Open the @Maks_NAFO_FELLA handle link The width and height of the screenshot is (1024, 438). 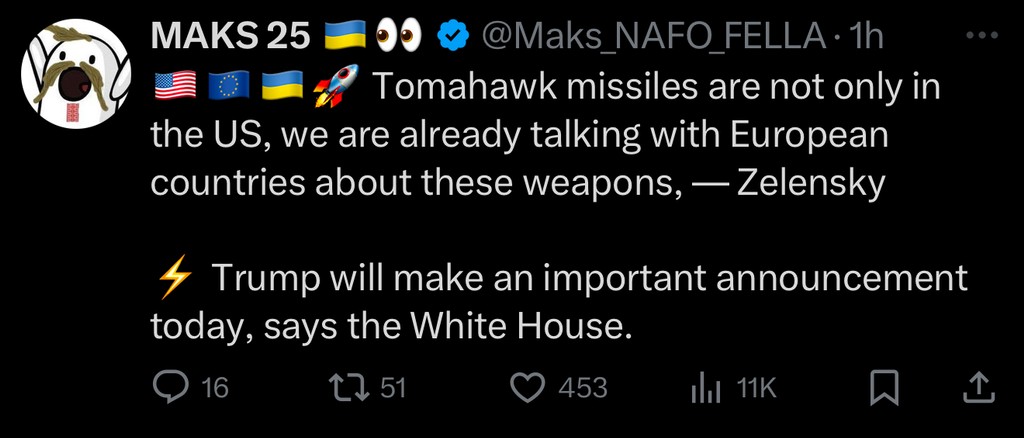[654, 38]
